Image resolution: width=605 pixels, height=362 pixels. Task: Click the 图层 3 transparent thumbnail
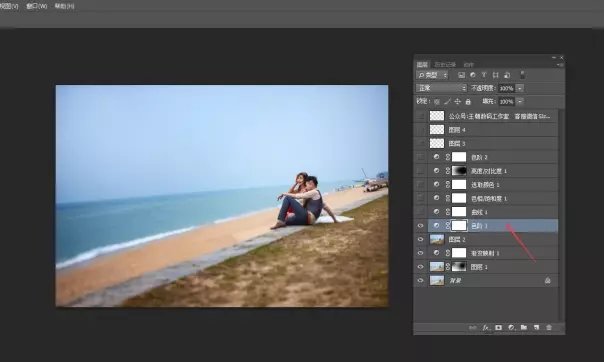click(x=437, y=144)
